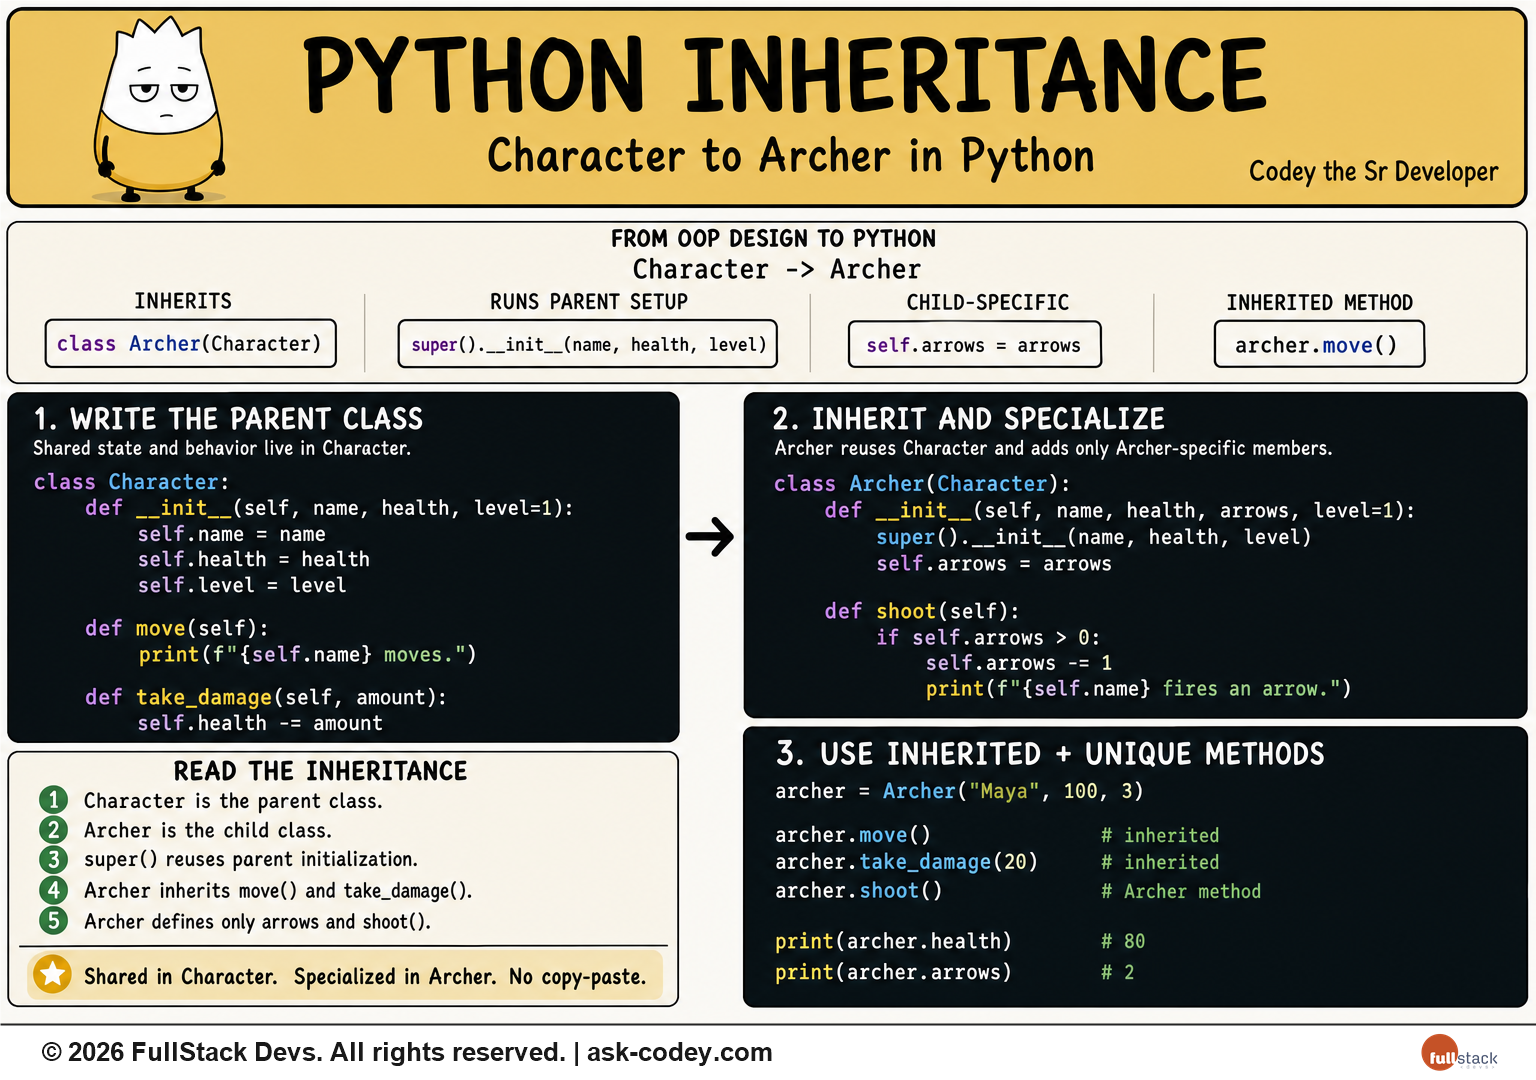Click the "FROM OOP DESIGN TO PYTHON" heading
Viewport: 1536px width, 1080px height.
[773, 238]
